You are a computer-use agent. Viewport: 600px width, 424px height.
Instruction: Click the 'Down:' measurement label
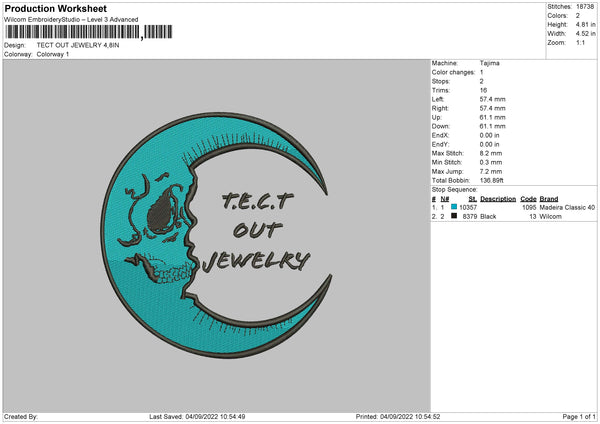coord(441,126)
